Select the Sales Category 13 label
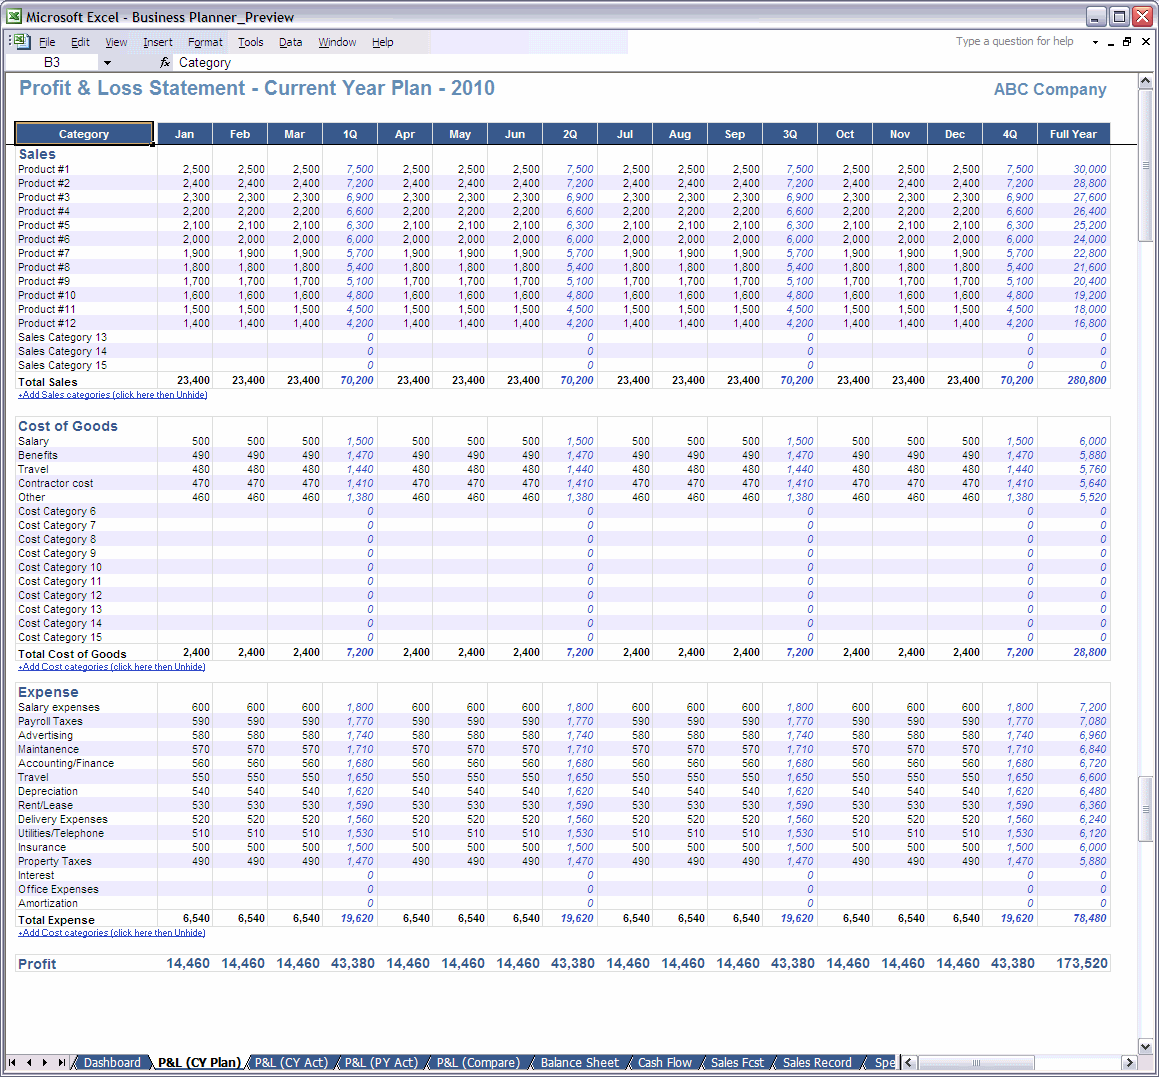 click(62, 338)
